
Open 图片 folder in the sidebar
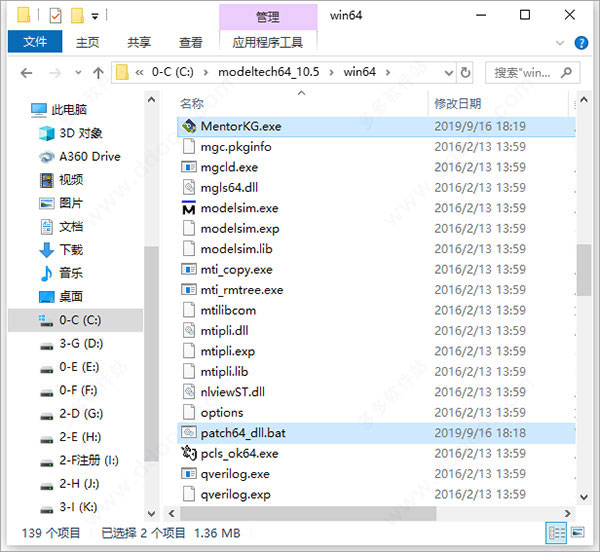[x=61, y=203]
